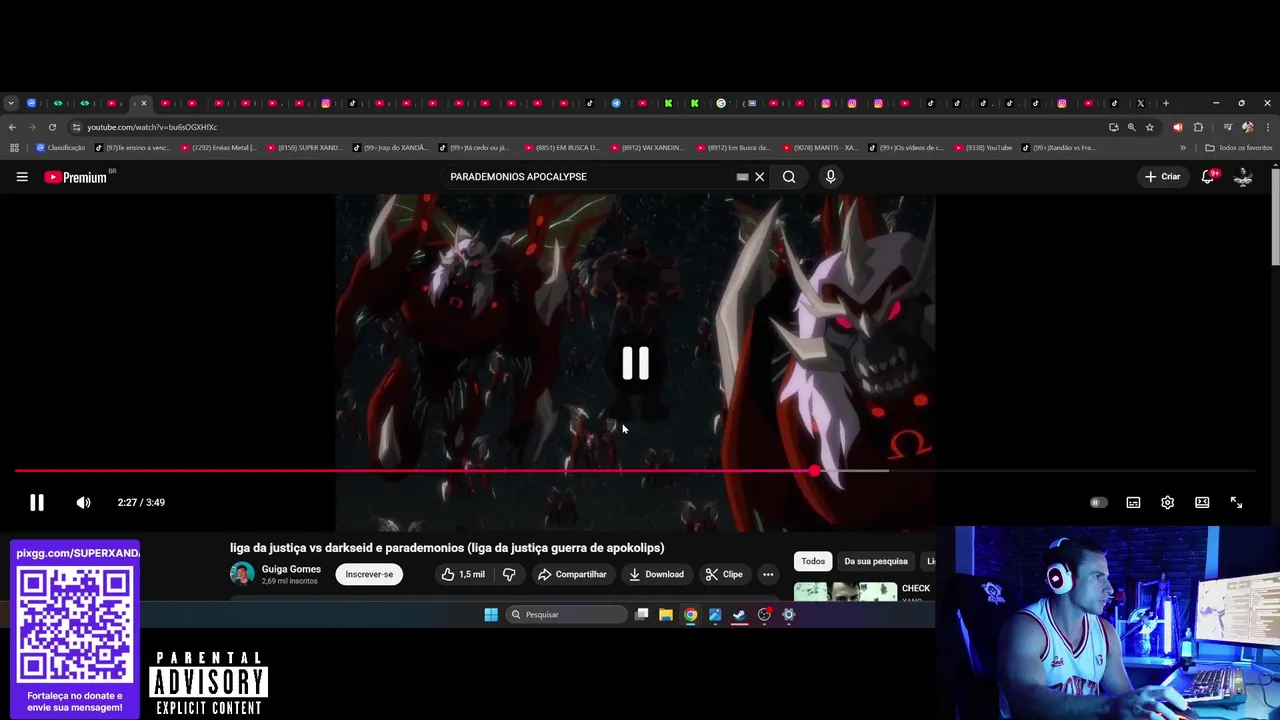
Task: Open the MANTIS bookmark
Action: 821,148
